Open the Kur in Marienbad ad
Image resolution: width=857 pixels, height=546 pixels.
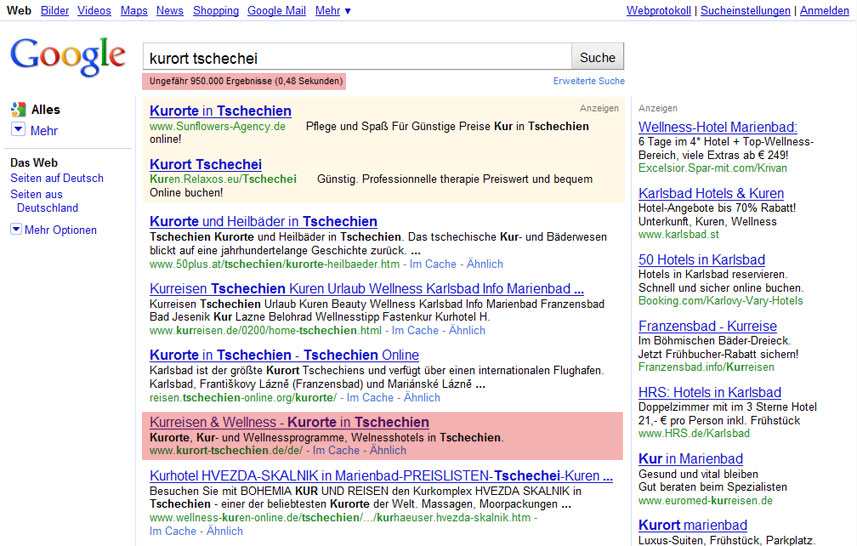coord(691,459)
